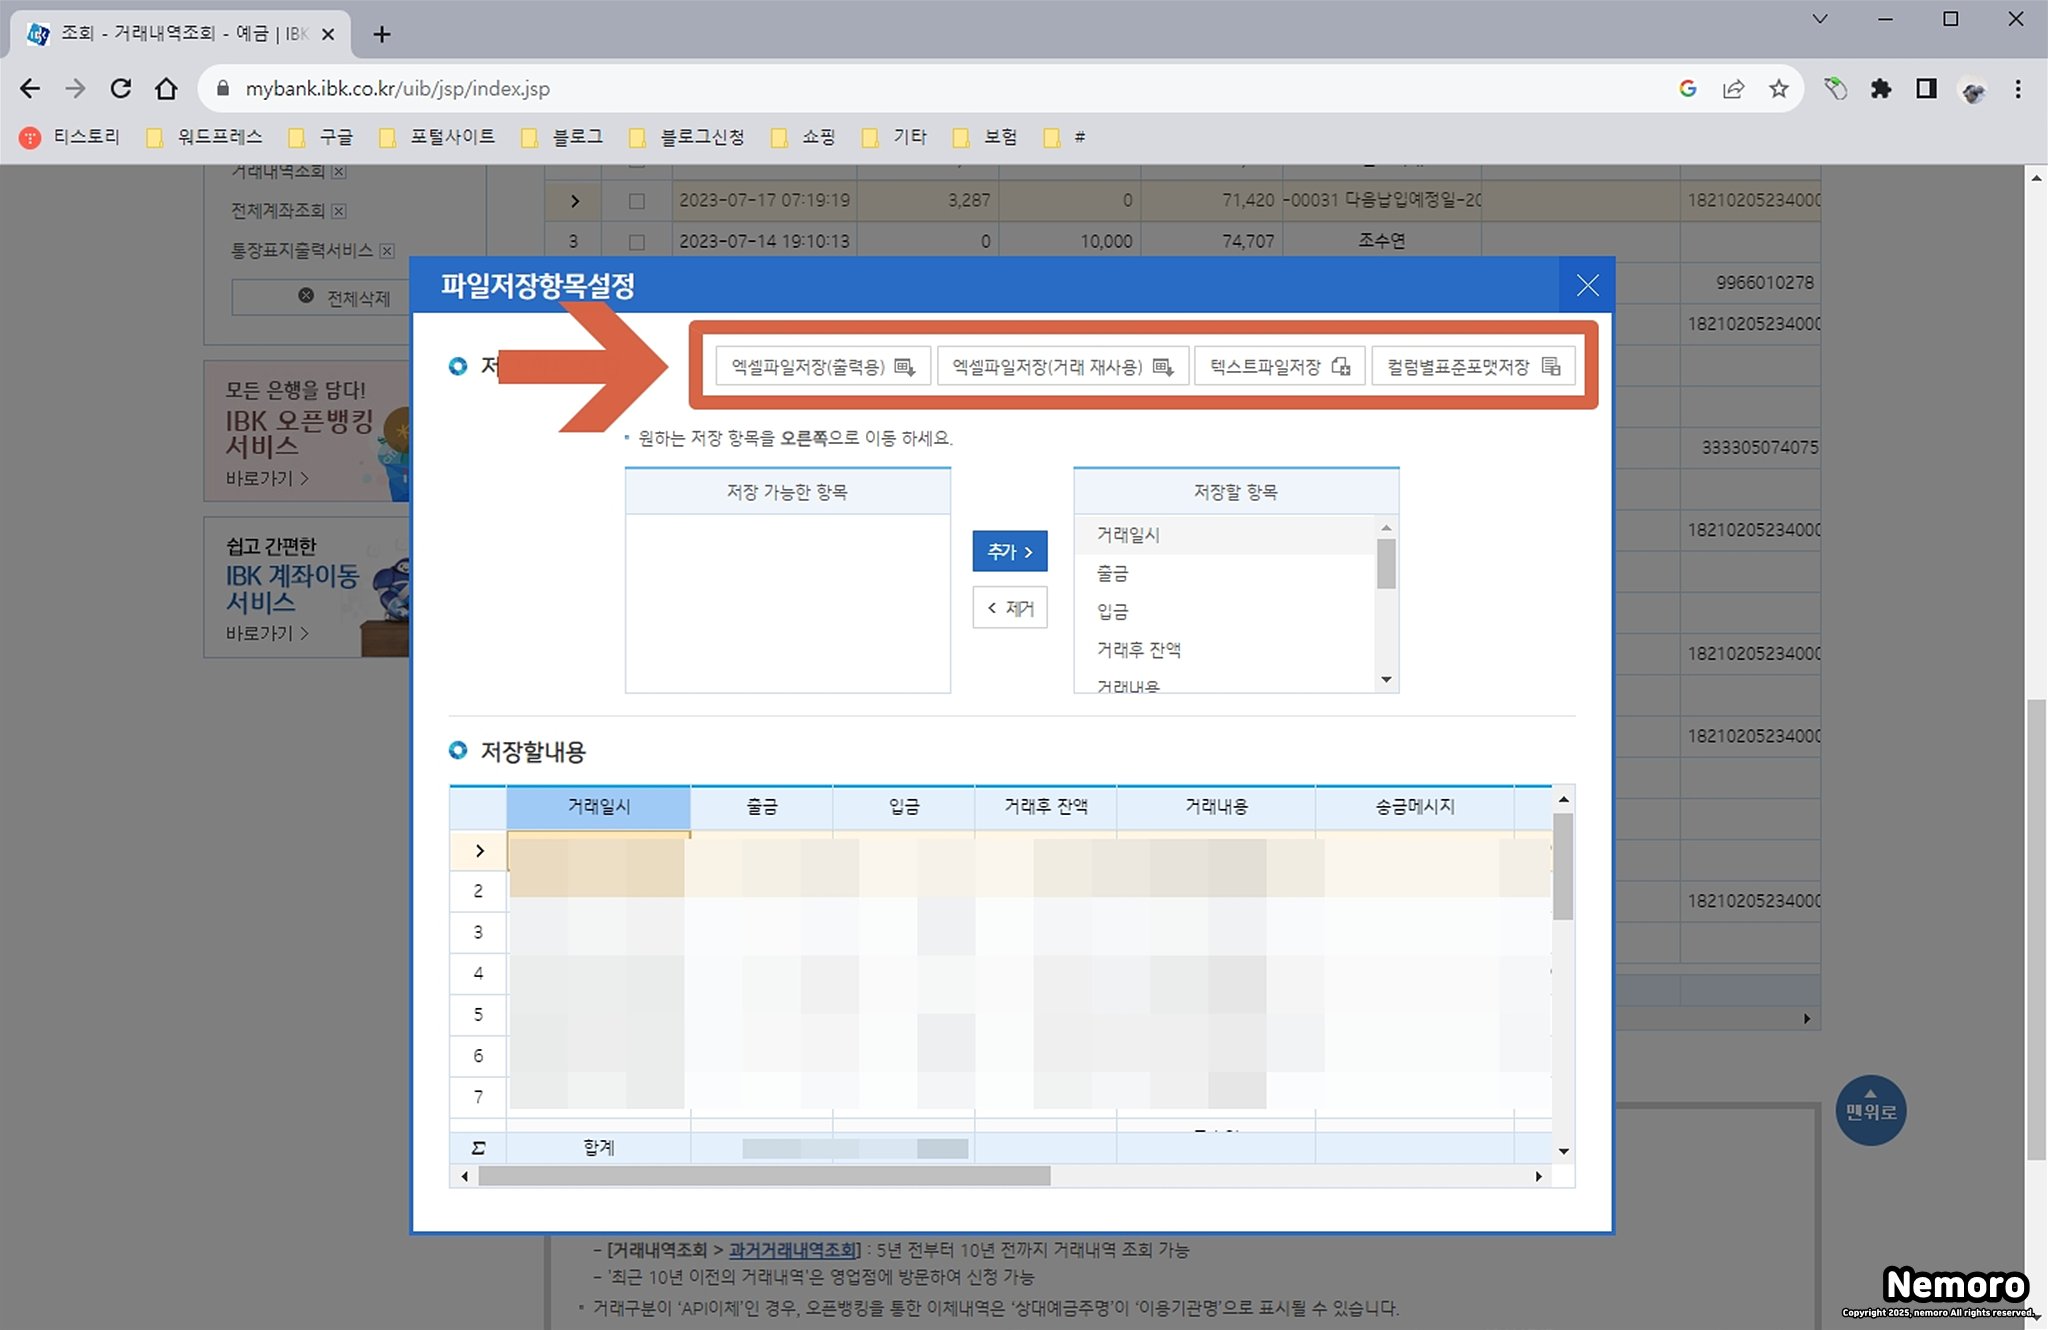Select 출금 in the 저장할 항목 list

pos(1112,573)
